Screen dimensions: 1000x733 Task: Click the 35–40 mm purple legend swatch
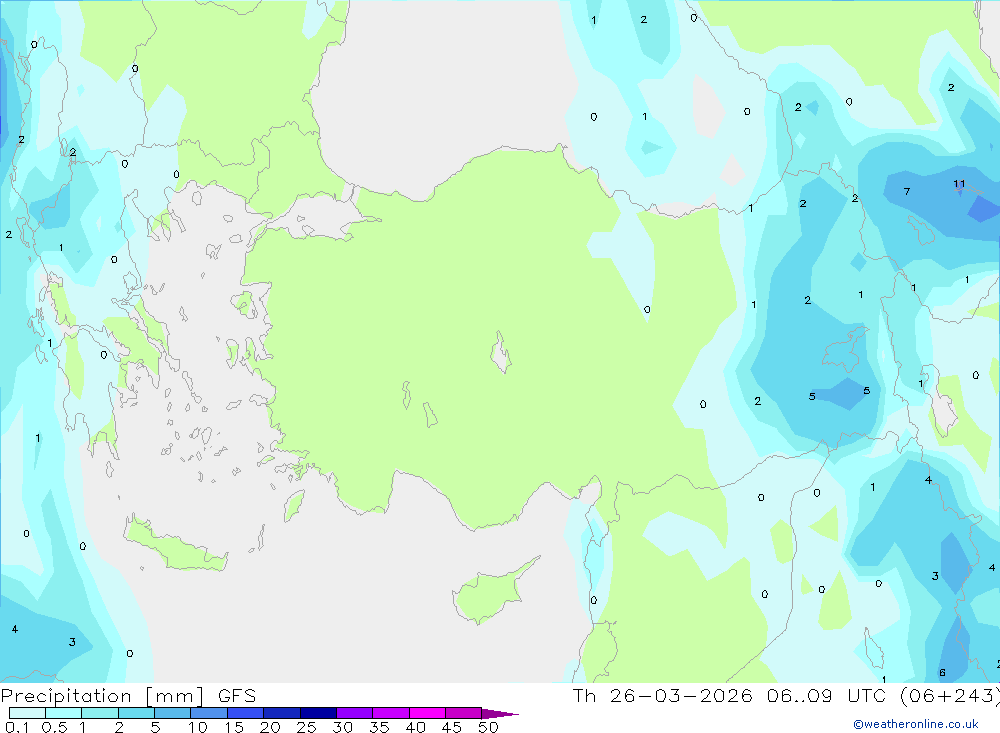[x=391, y=713]
